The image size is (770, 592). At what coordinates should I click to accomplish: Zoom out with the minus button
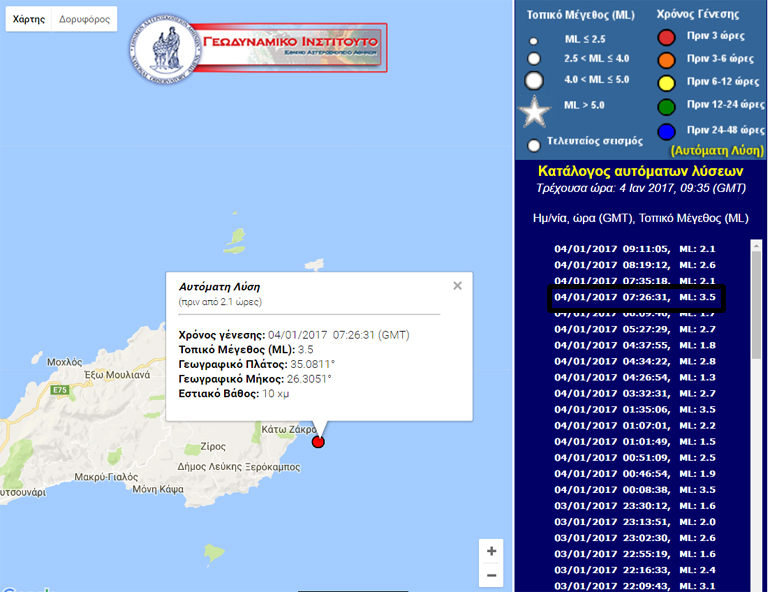point(490,576)
